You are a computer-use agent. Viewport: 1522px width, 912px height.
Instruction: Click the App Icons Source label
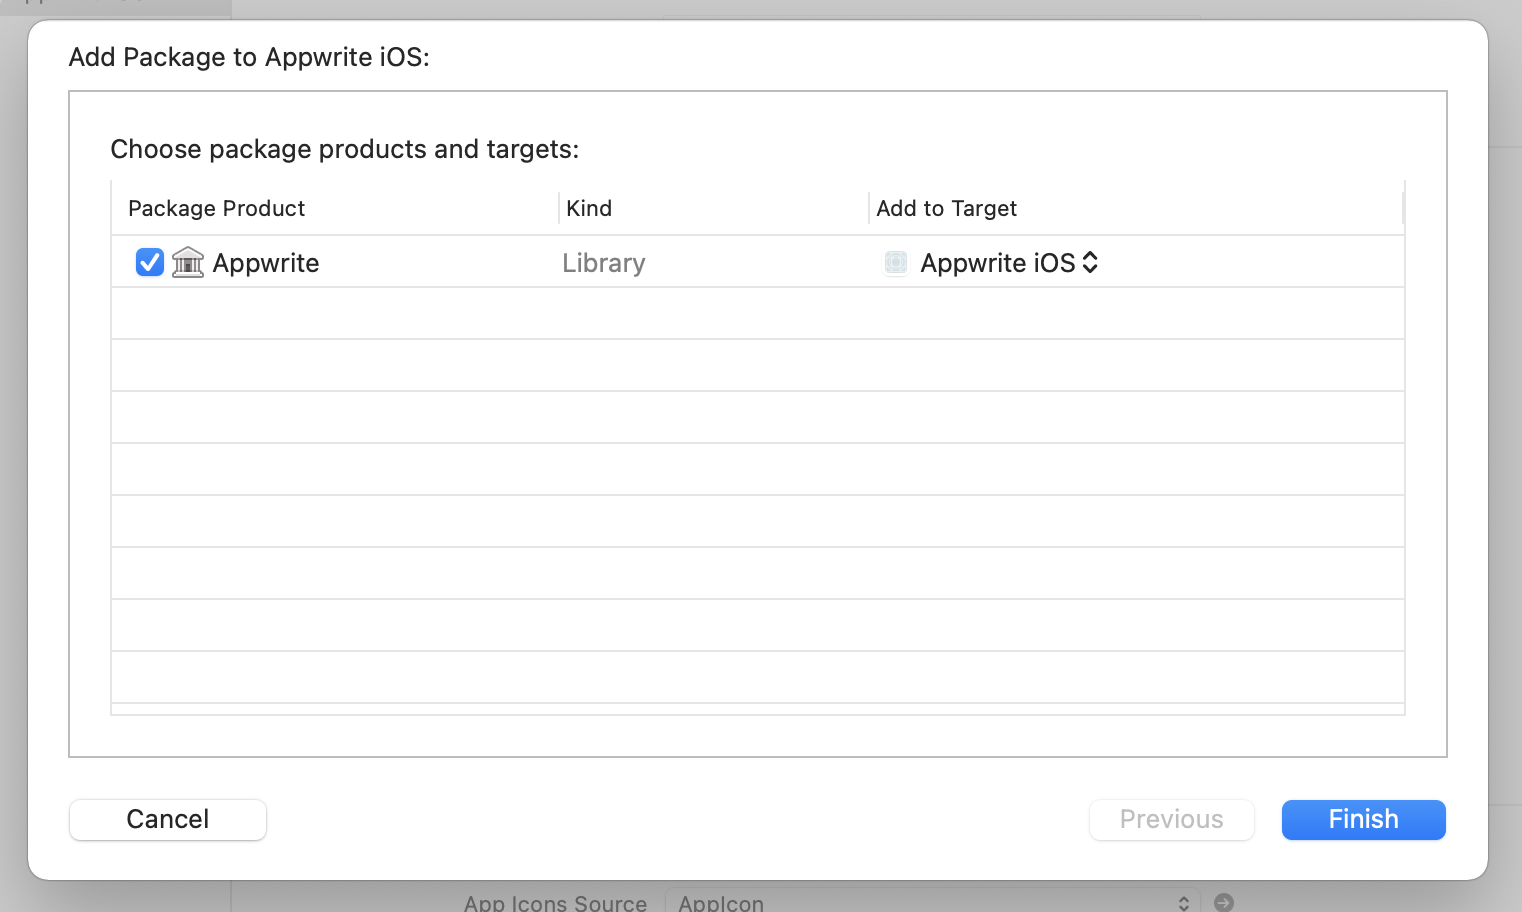(555, 902)
